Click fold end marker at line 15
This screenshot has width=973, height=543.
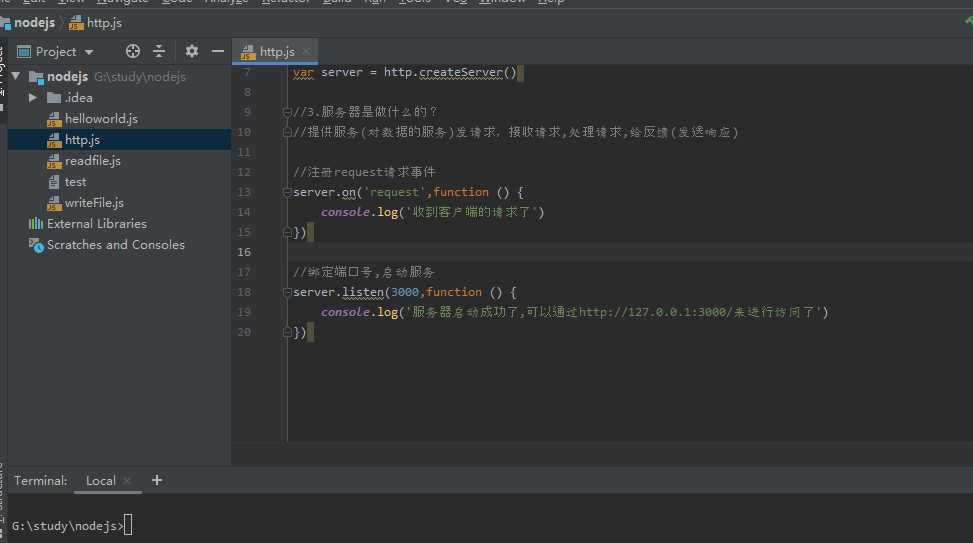pyautogui.click(x=287, y=232)
